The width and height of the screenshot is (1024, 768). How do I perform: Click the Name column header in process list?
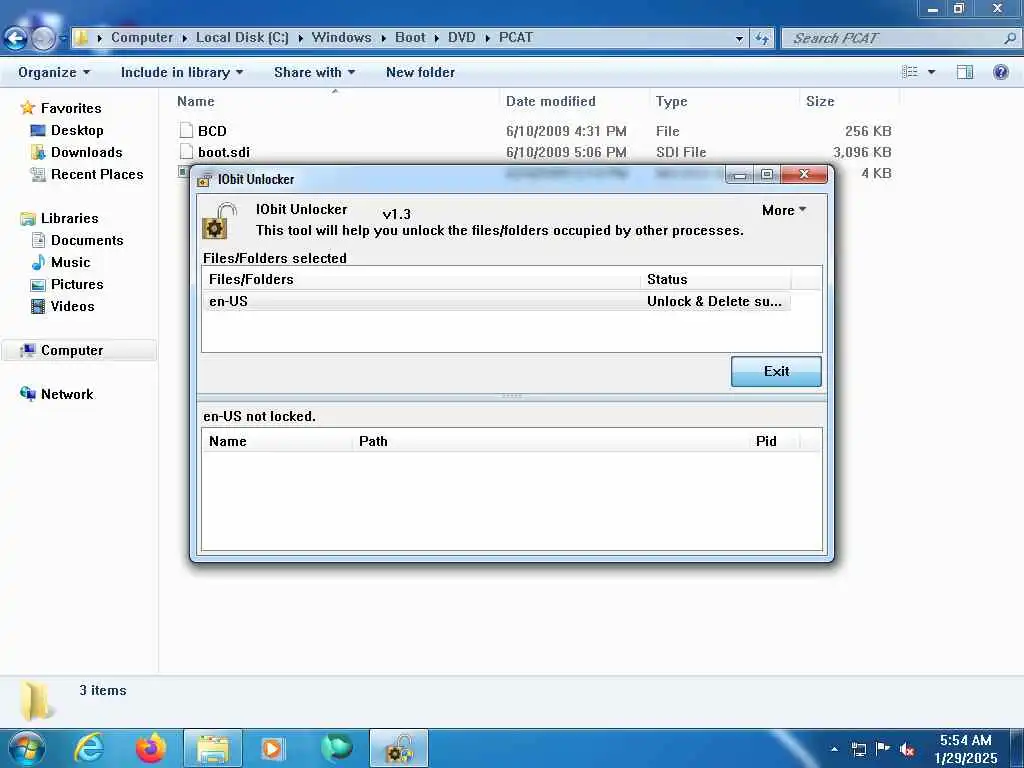227,441
